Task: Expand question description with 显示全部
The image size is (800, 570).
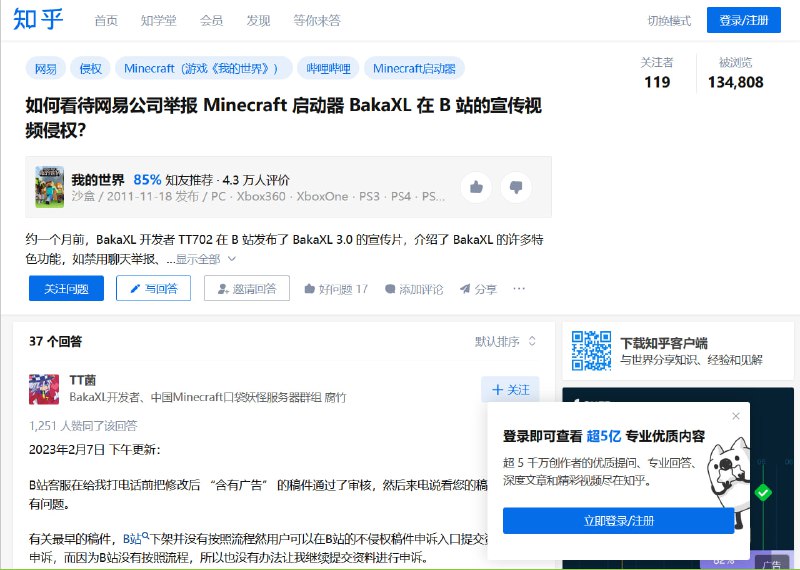Action: pos(206,259)
